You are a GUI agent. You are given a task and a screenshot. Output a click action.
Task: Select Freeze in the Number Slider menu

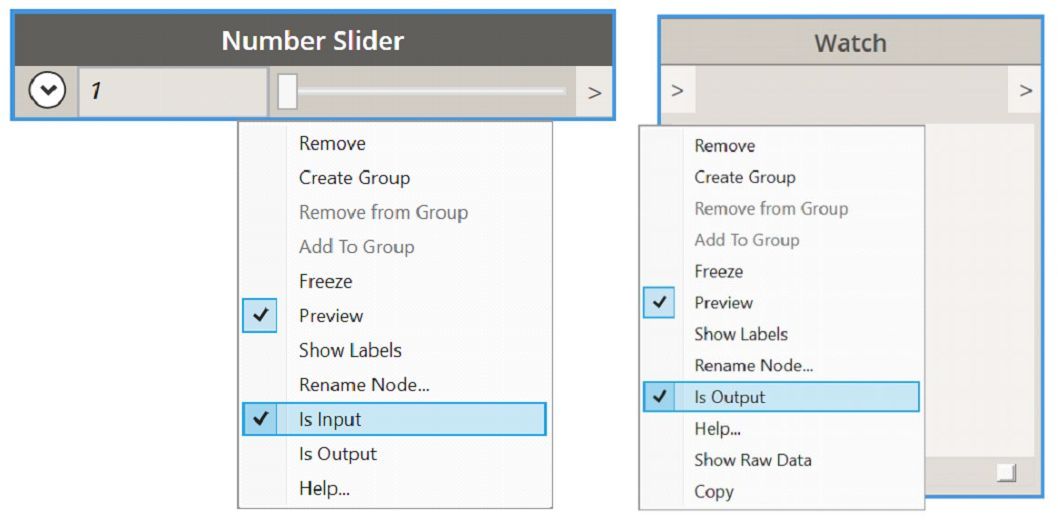tap(325, 282)
